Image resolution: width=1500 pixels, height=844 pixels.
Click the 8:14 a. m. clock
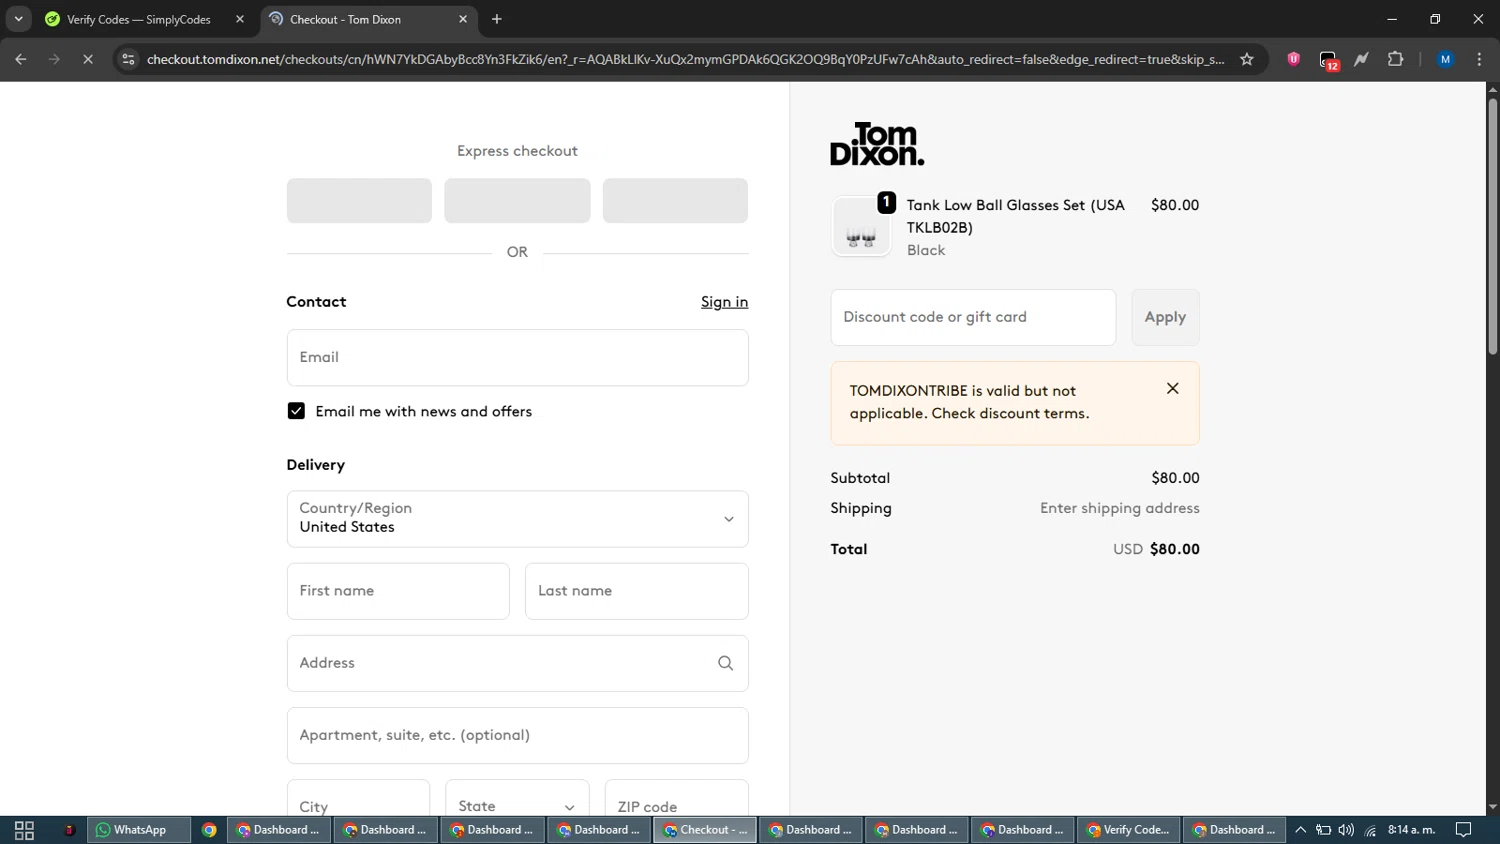pos(1411,830)
